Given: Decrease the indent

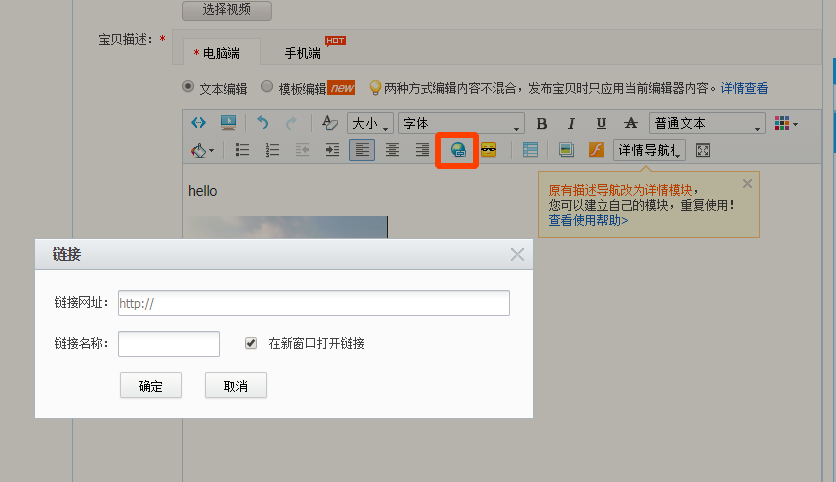Looking at the screenshot, I should 302,150.
